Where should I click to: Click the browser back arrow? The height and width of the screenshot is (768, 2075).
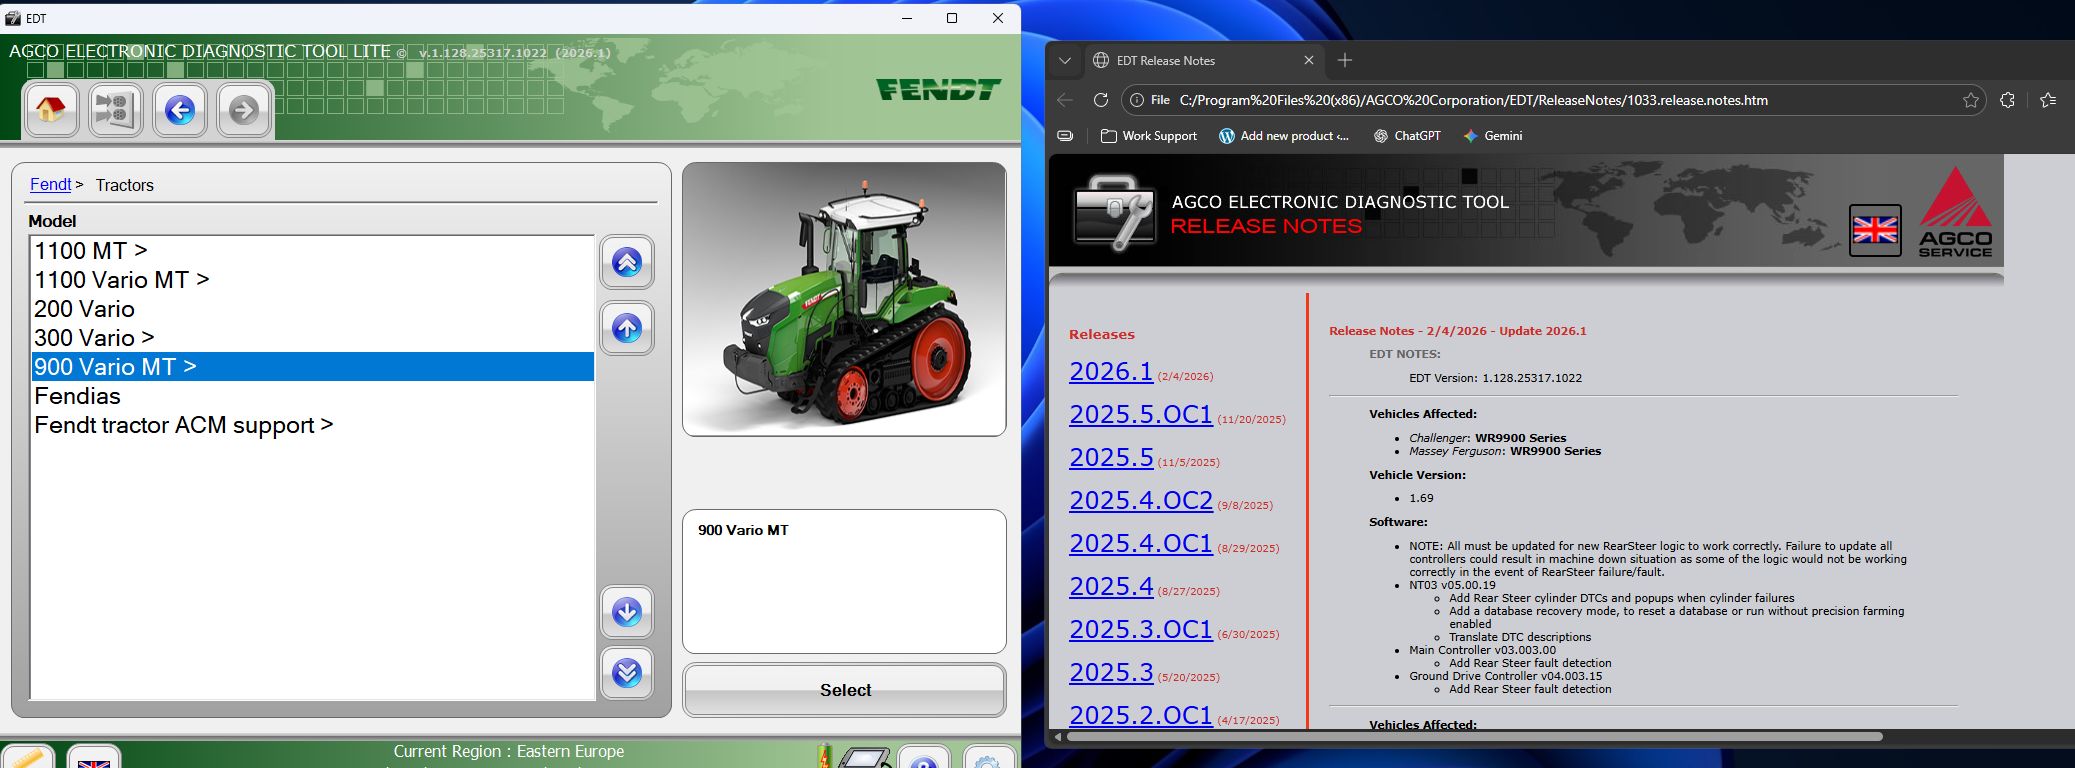(1065, 100)
